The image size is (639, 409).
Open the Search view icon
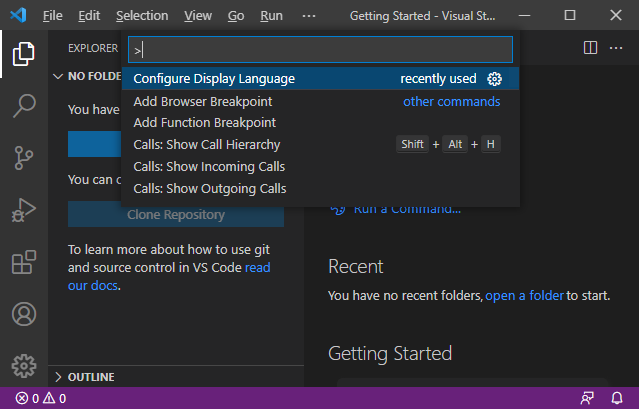tap(23, 106)
